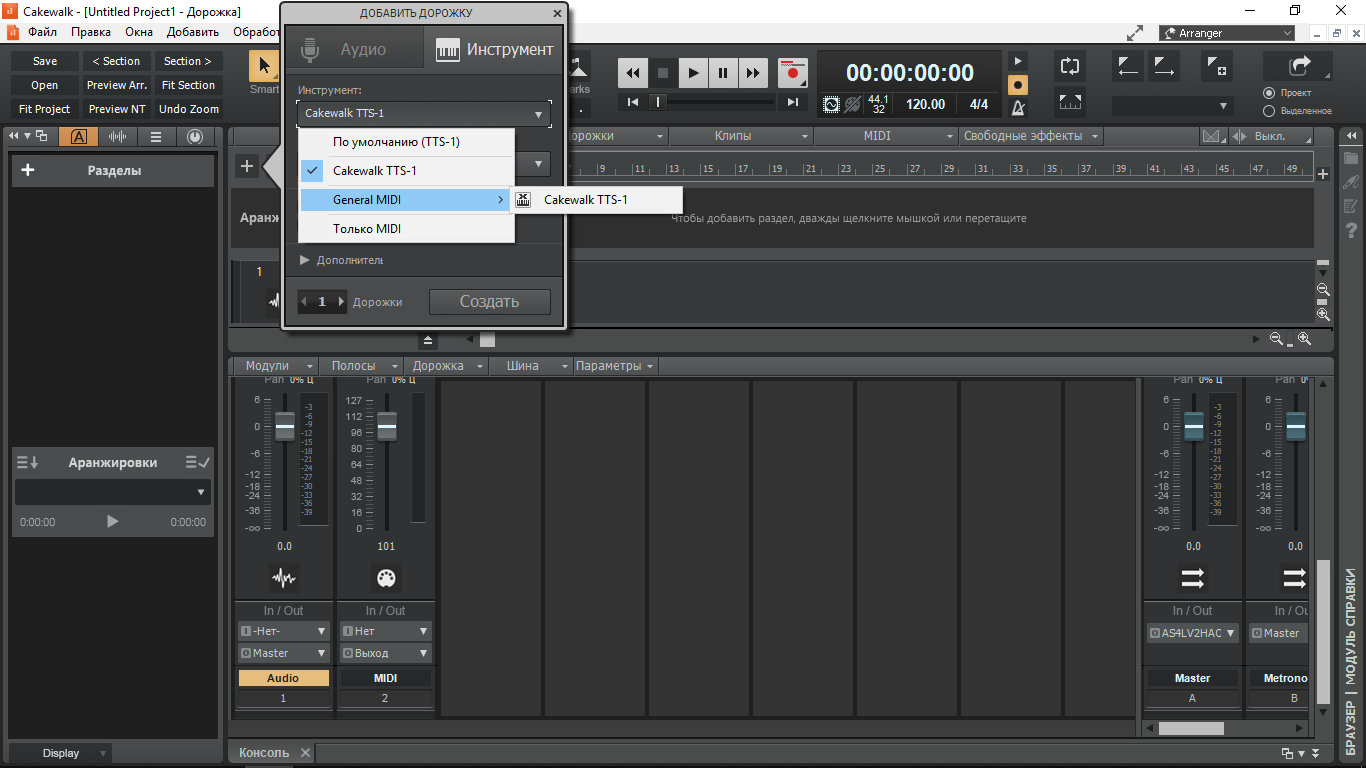Choose Только MIDI option
This screenshot has width=1366, height=768.
(x=407, y=229)
